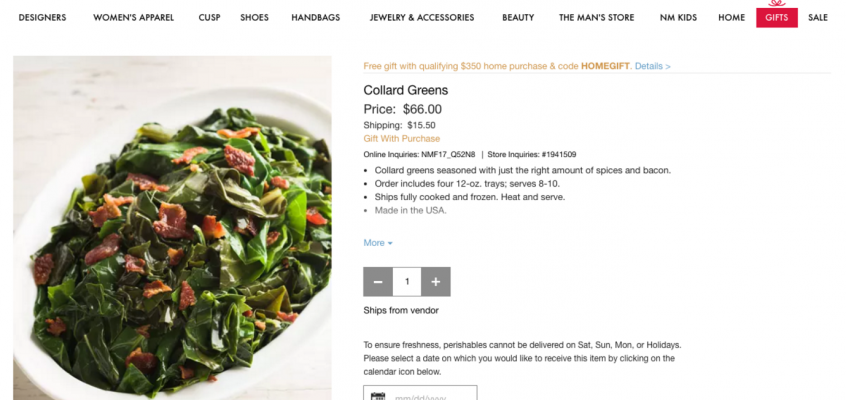The width and height of the screenshot is (846, 400).
Task: Click the quantity input field
Action: pyautogui.click(x=406, y=282)
